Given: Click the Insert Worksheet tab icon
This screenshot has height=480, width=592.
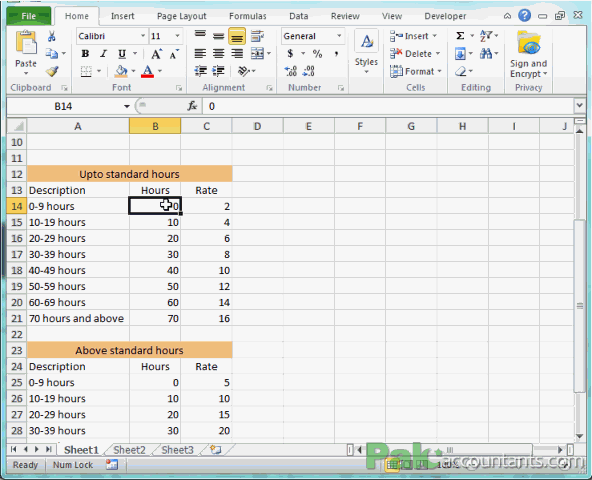Looking at the screenshot, I should point(216,450).
